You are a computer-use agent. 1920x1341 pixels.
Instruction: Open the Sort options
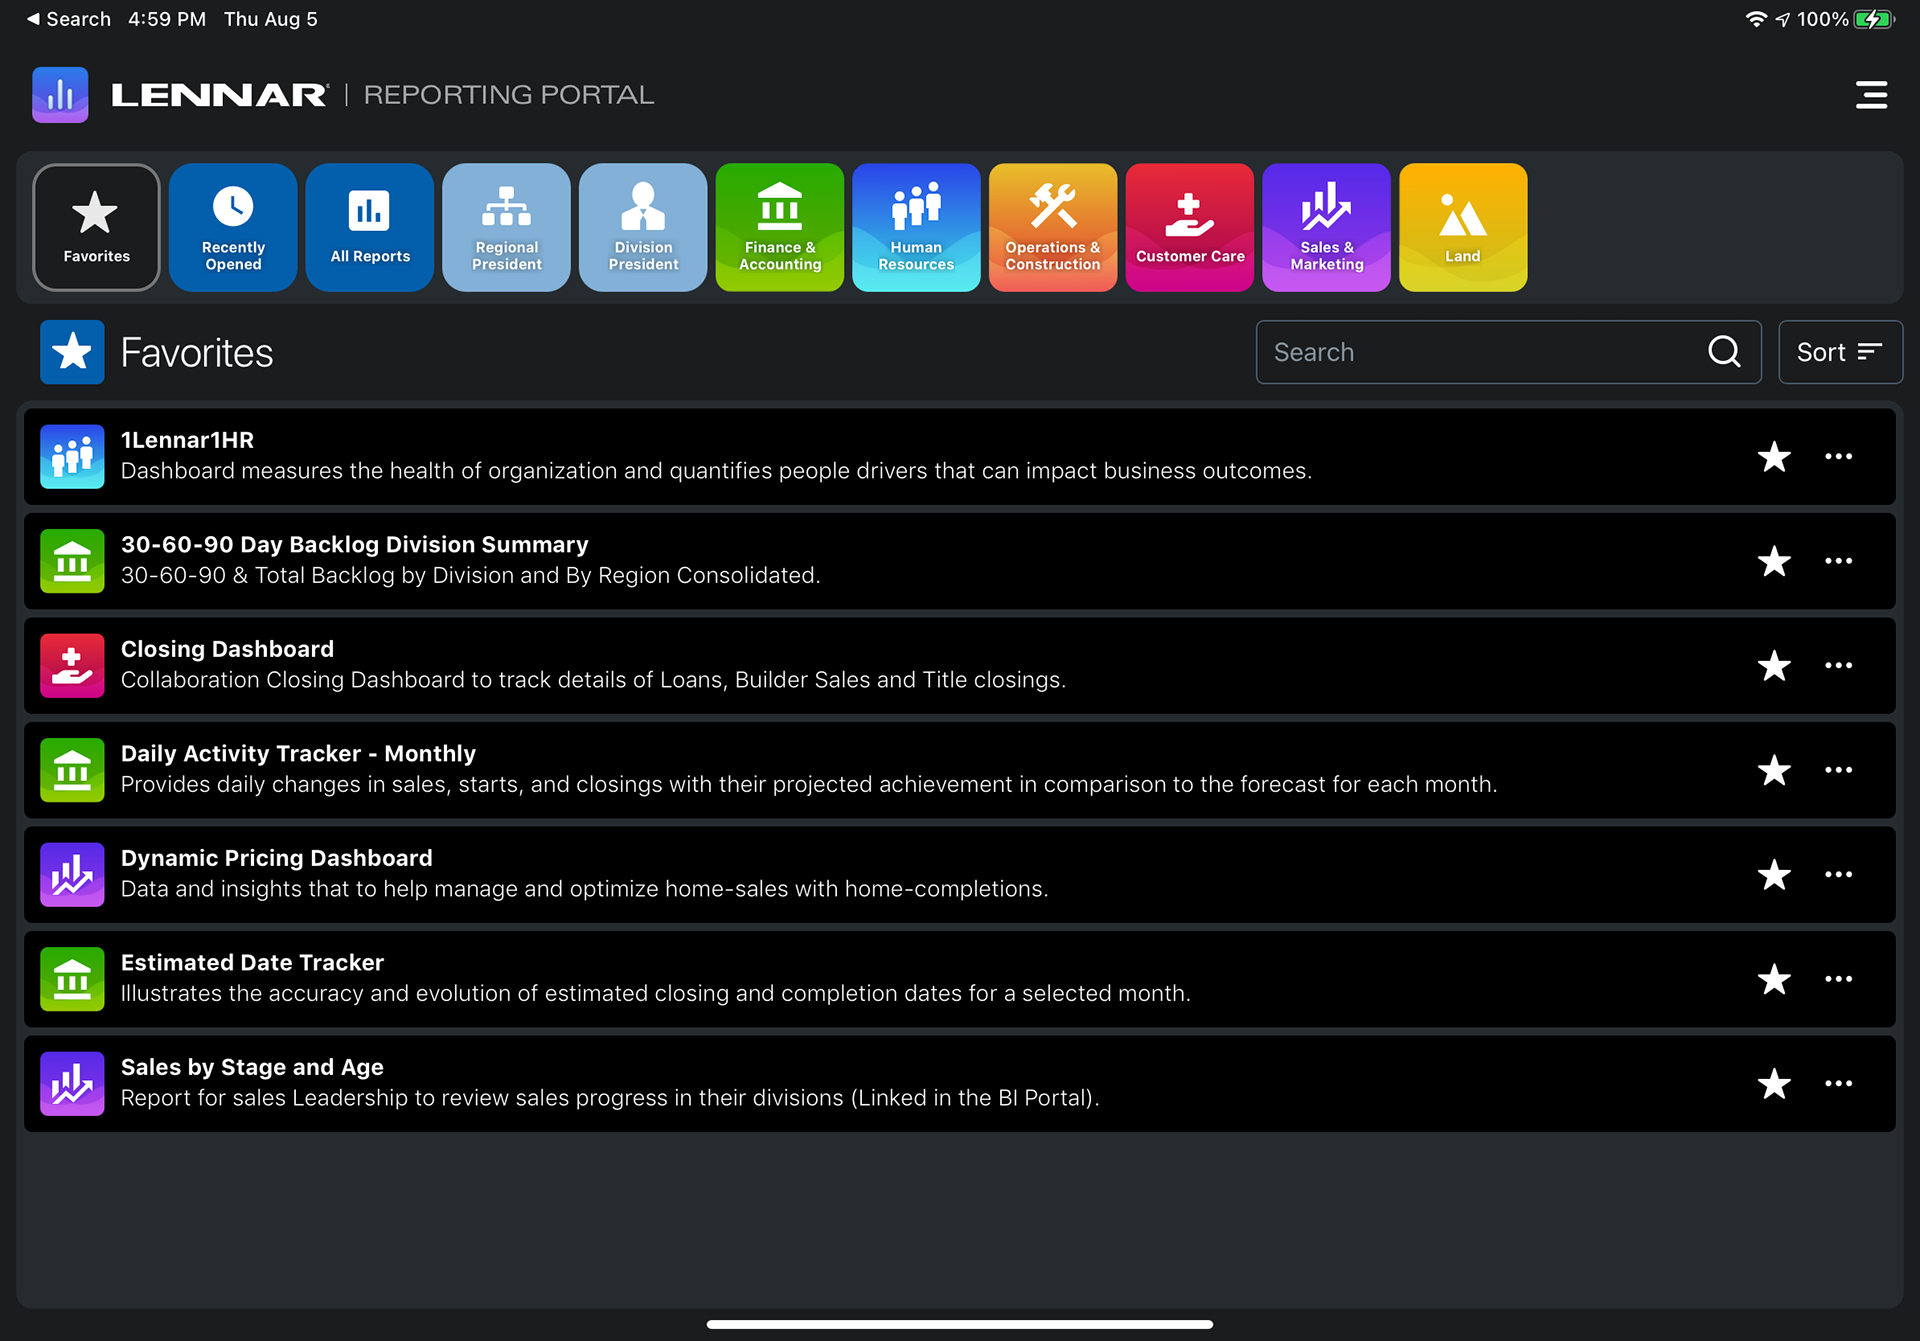1840,352
